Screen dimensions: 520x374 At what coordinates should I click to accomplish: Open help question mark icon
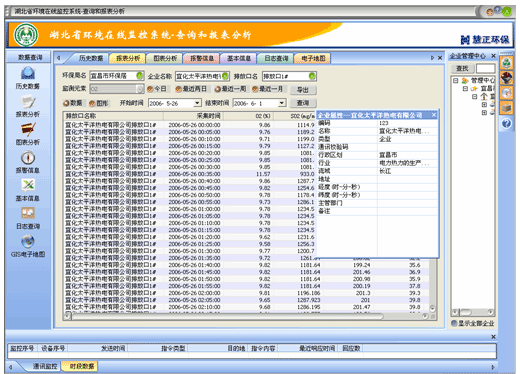(506, 124)
